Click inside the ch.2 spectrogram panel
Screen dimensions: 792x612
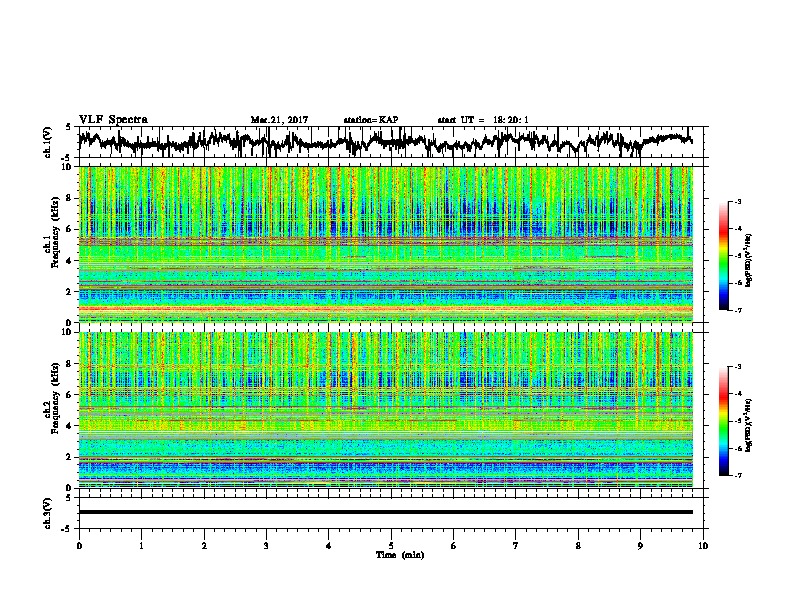point(386,410)
